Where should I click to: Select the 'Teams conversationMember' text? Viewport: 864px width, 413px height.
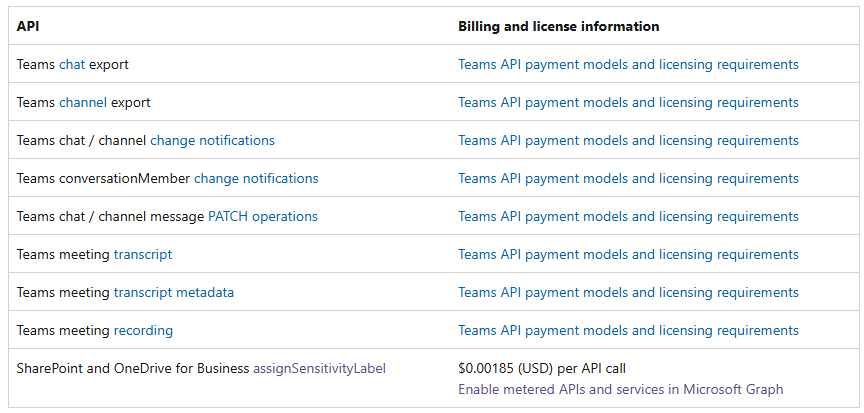104,178
